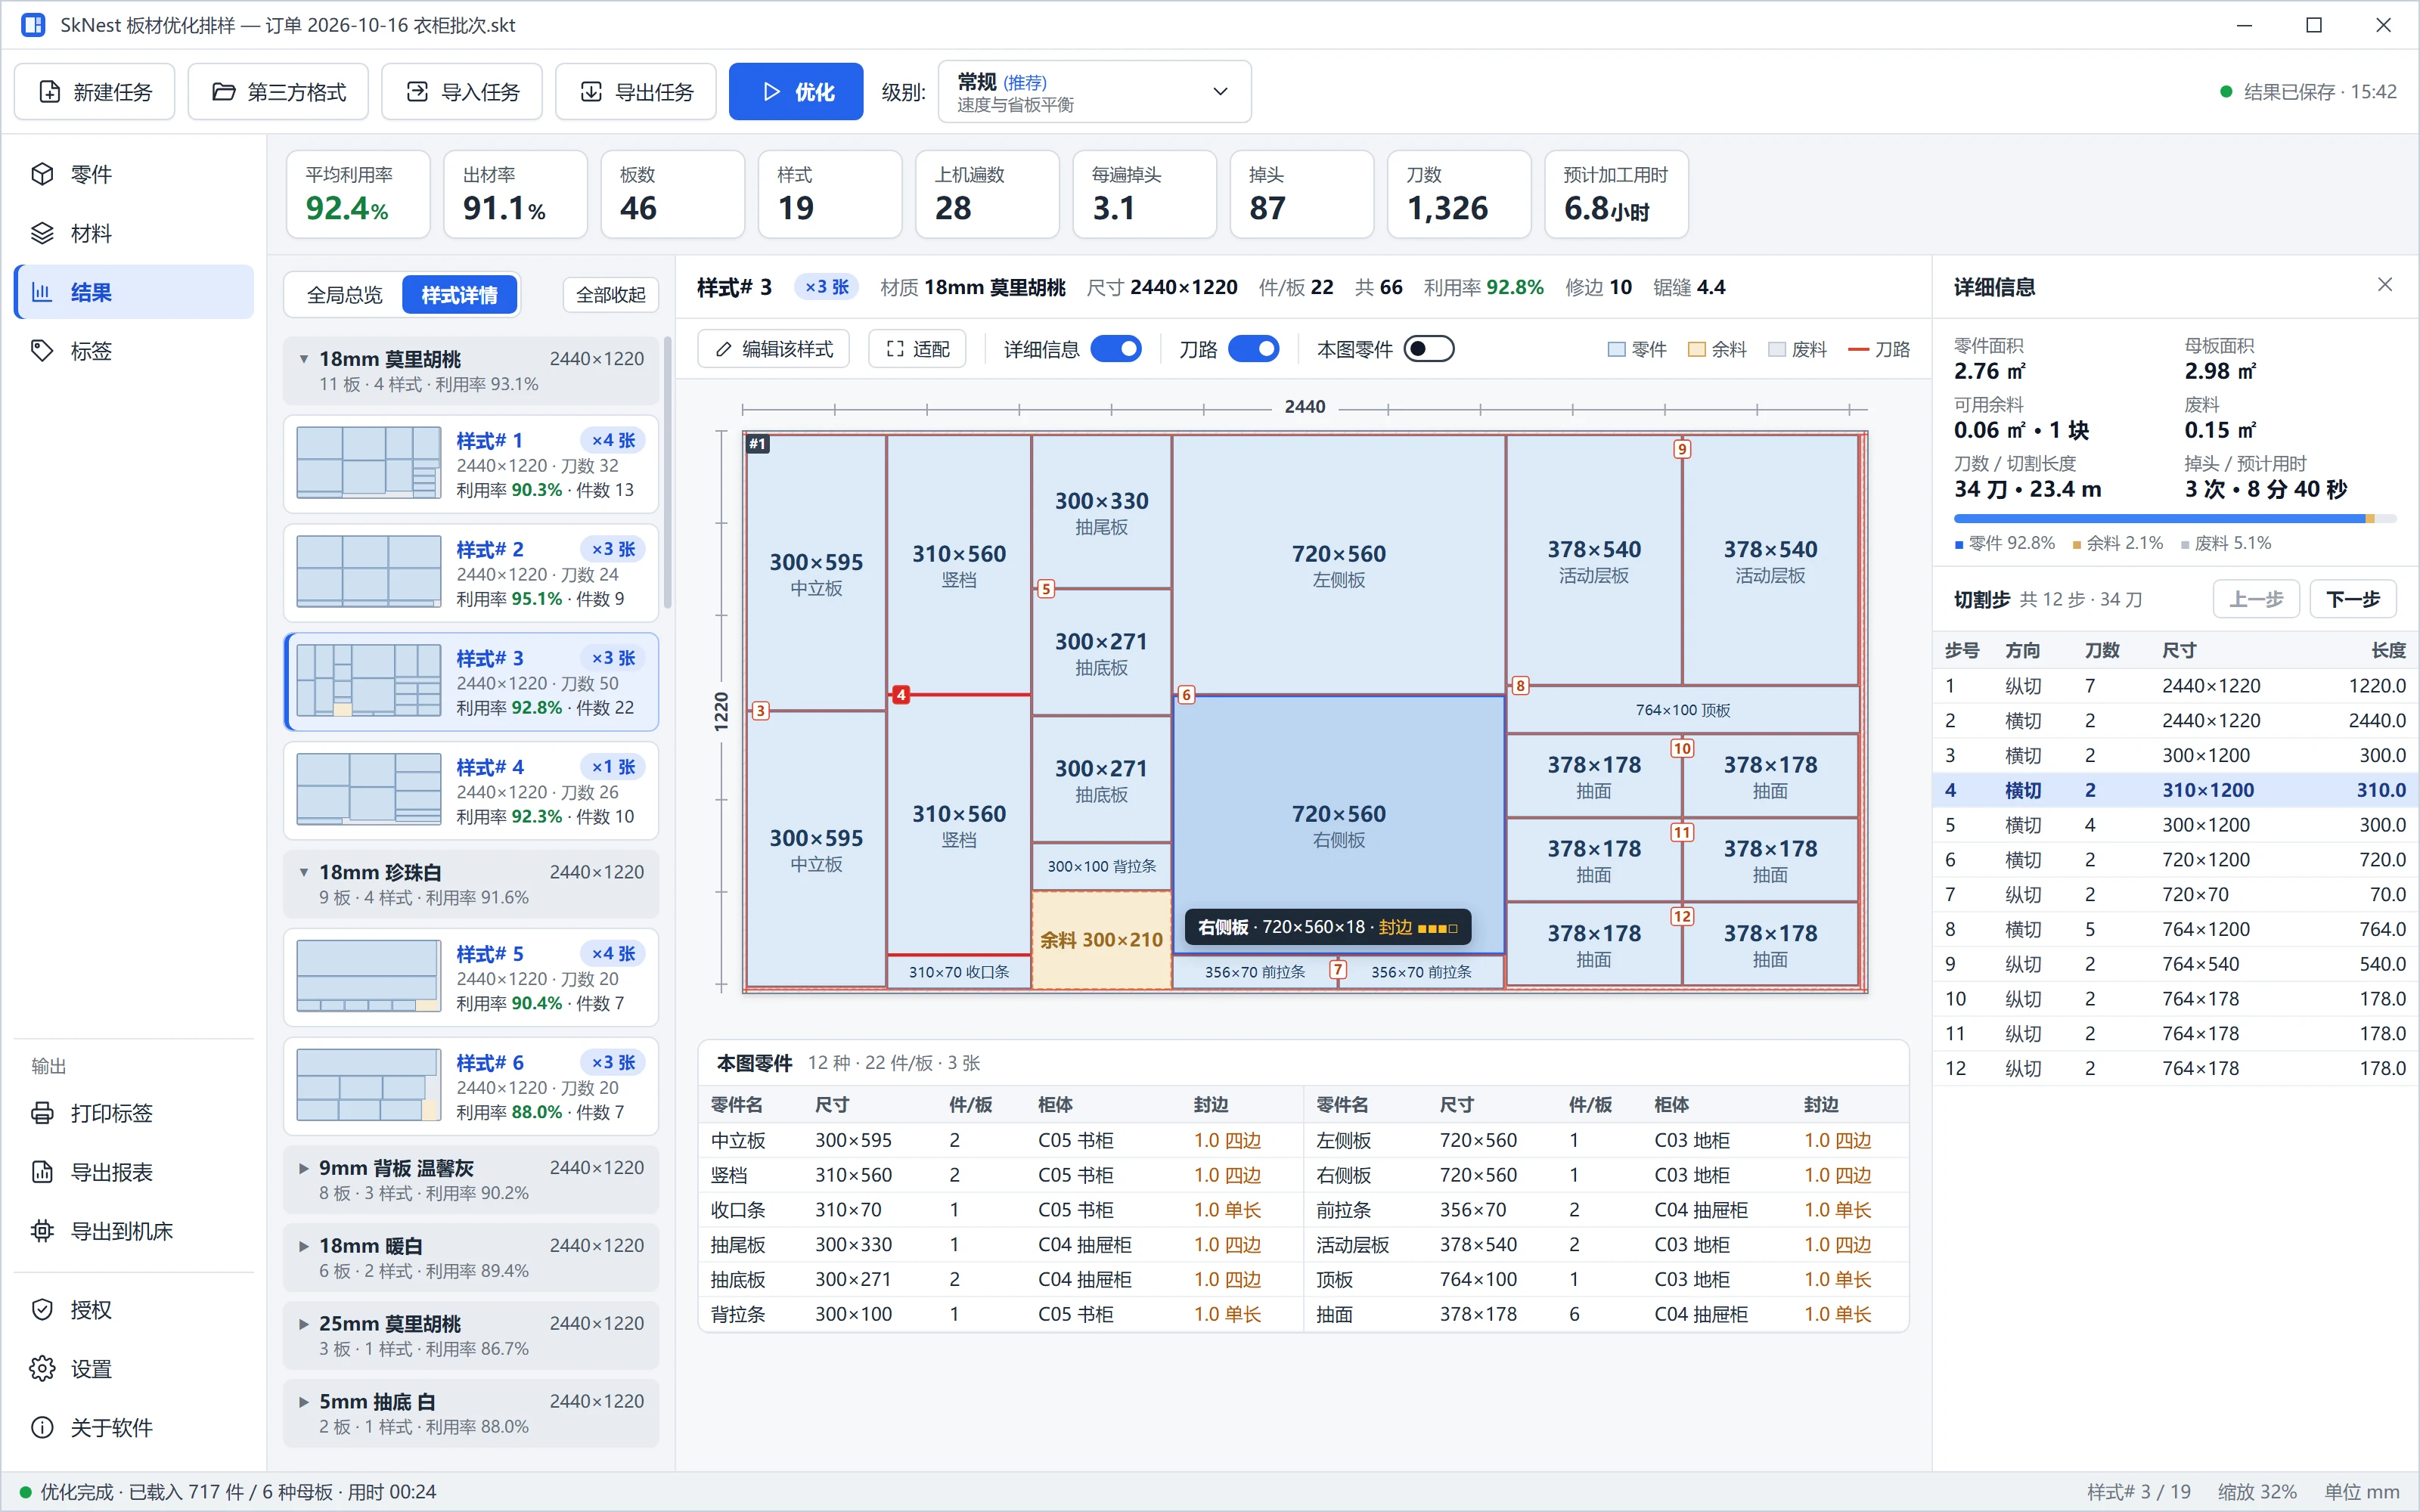The height and width of the screenshot is (1512, 2420).
Task: Click 导入任务 import button
Action: tap(462, 92)
